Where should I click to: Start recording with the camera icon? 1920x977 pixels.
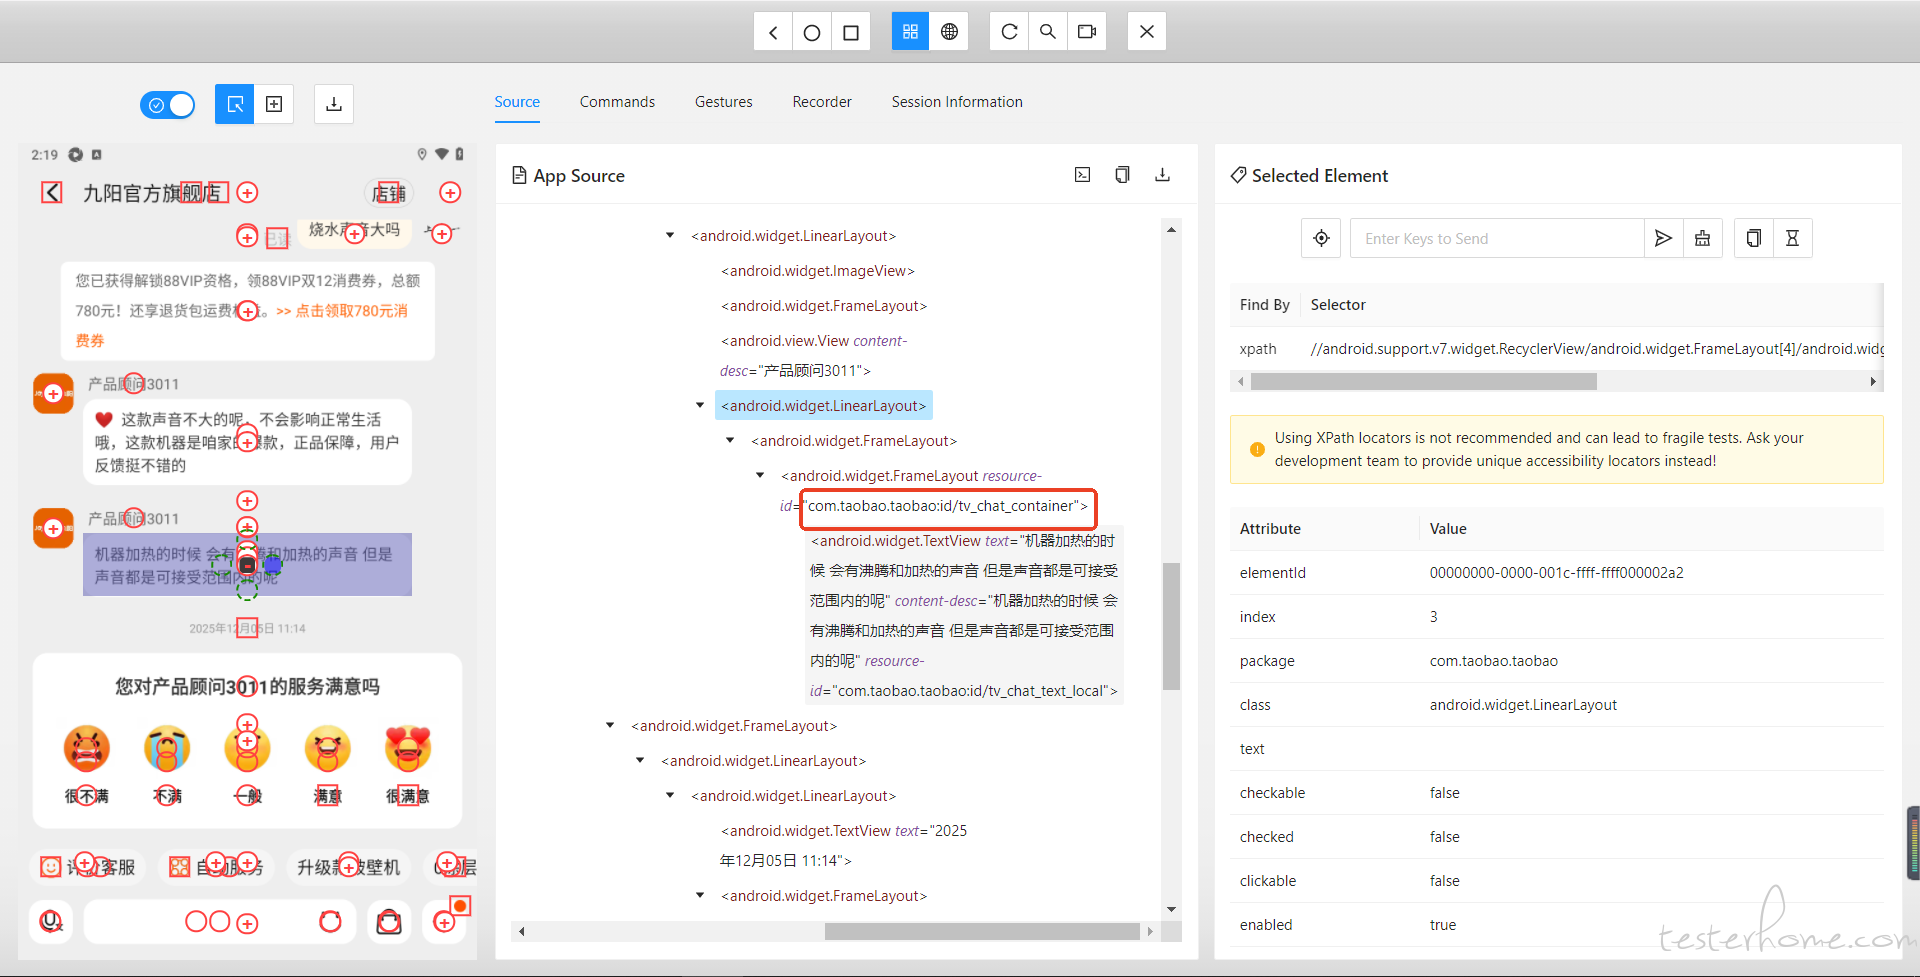1087,32
